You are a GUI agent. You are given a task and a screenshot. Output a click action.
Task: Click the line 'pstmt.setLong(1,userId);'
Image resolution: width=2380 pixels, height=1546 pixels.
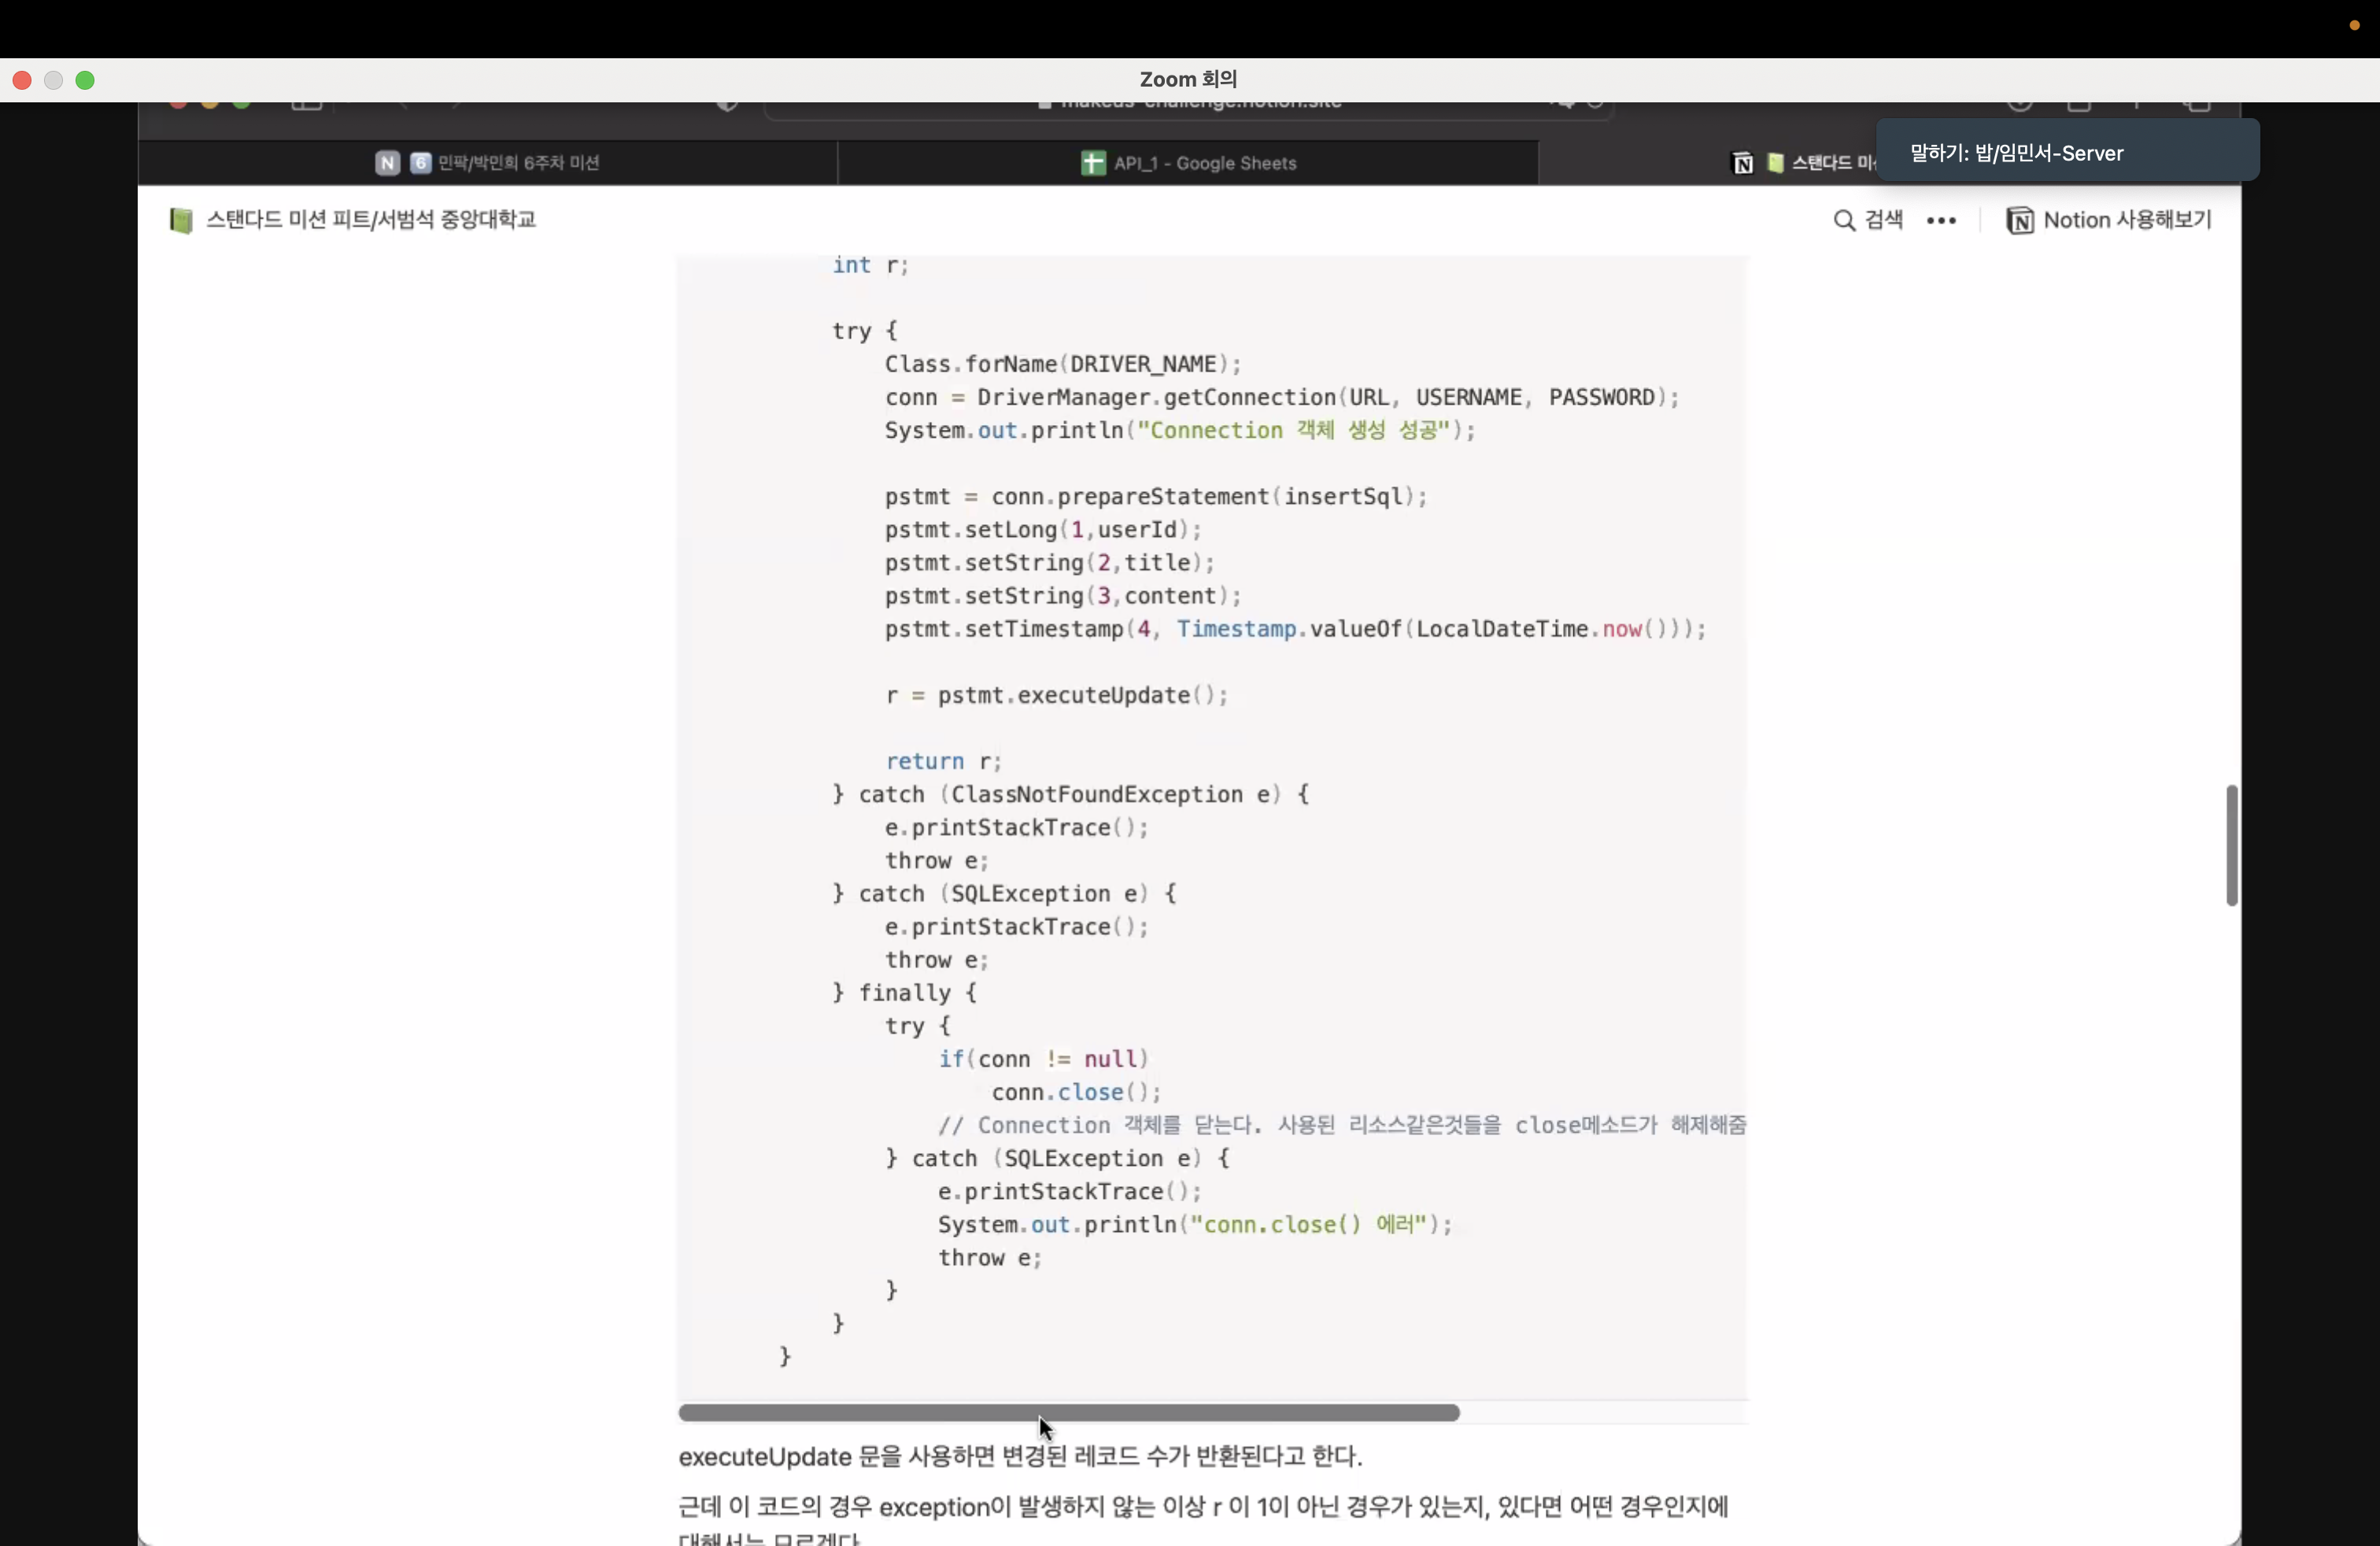tap(1043, 529)
